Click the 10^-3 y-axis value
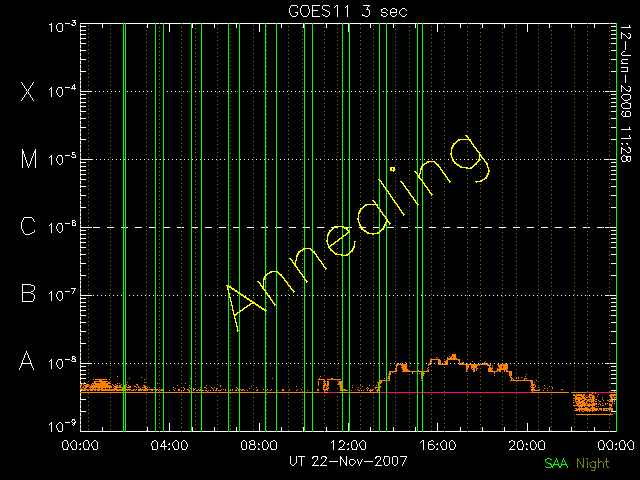This screenshot has height=480, width=640. coord(62,27)
